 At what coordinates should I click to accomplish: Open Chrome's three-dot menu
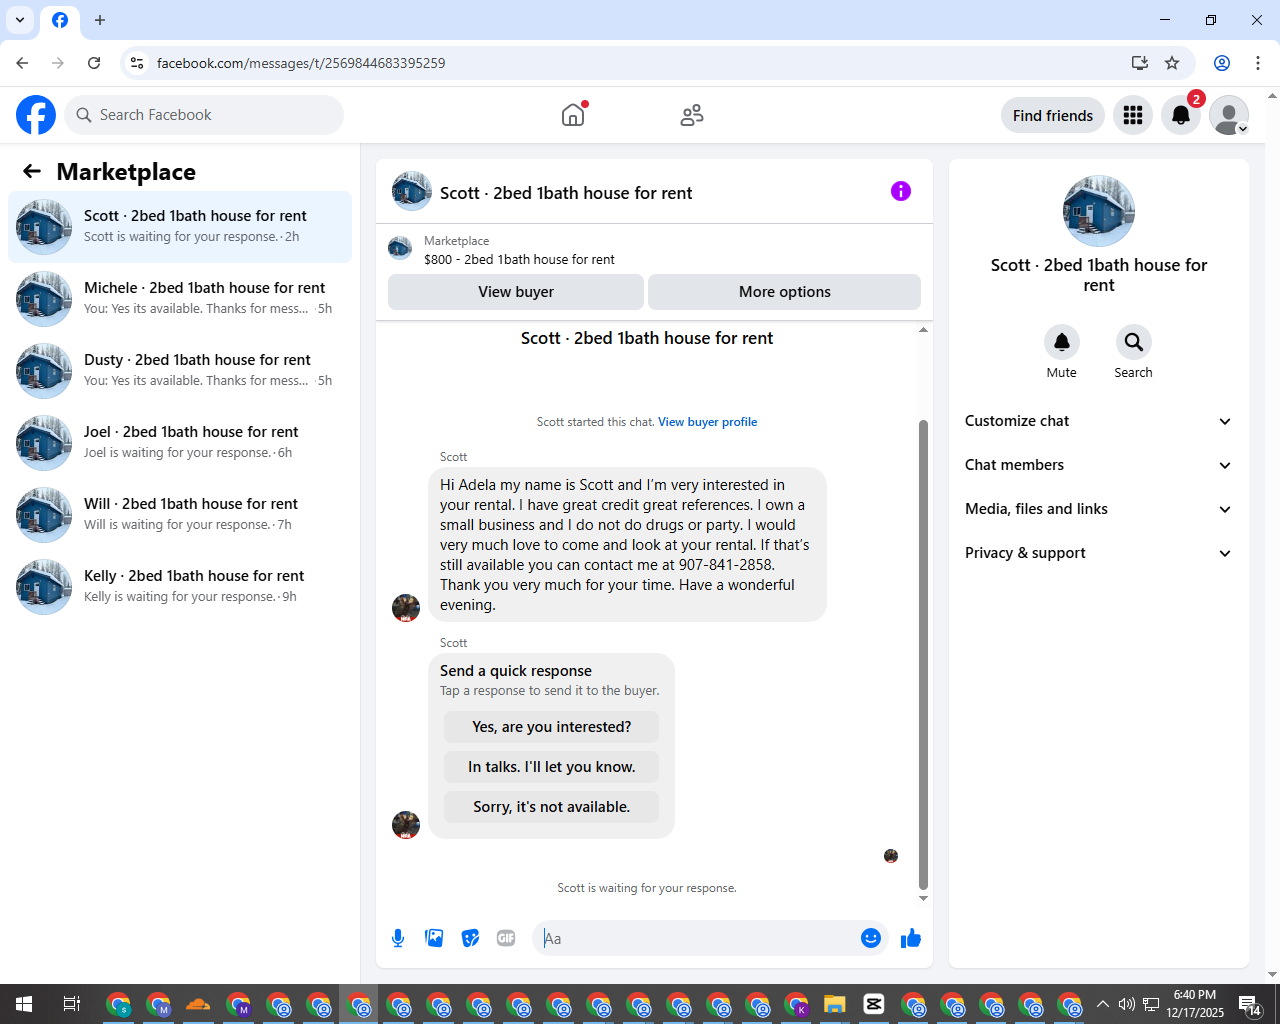pyautogui.click(x=1258, y=63)
